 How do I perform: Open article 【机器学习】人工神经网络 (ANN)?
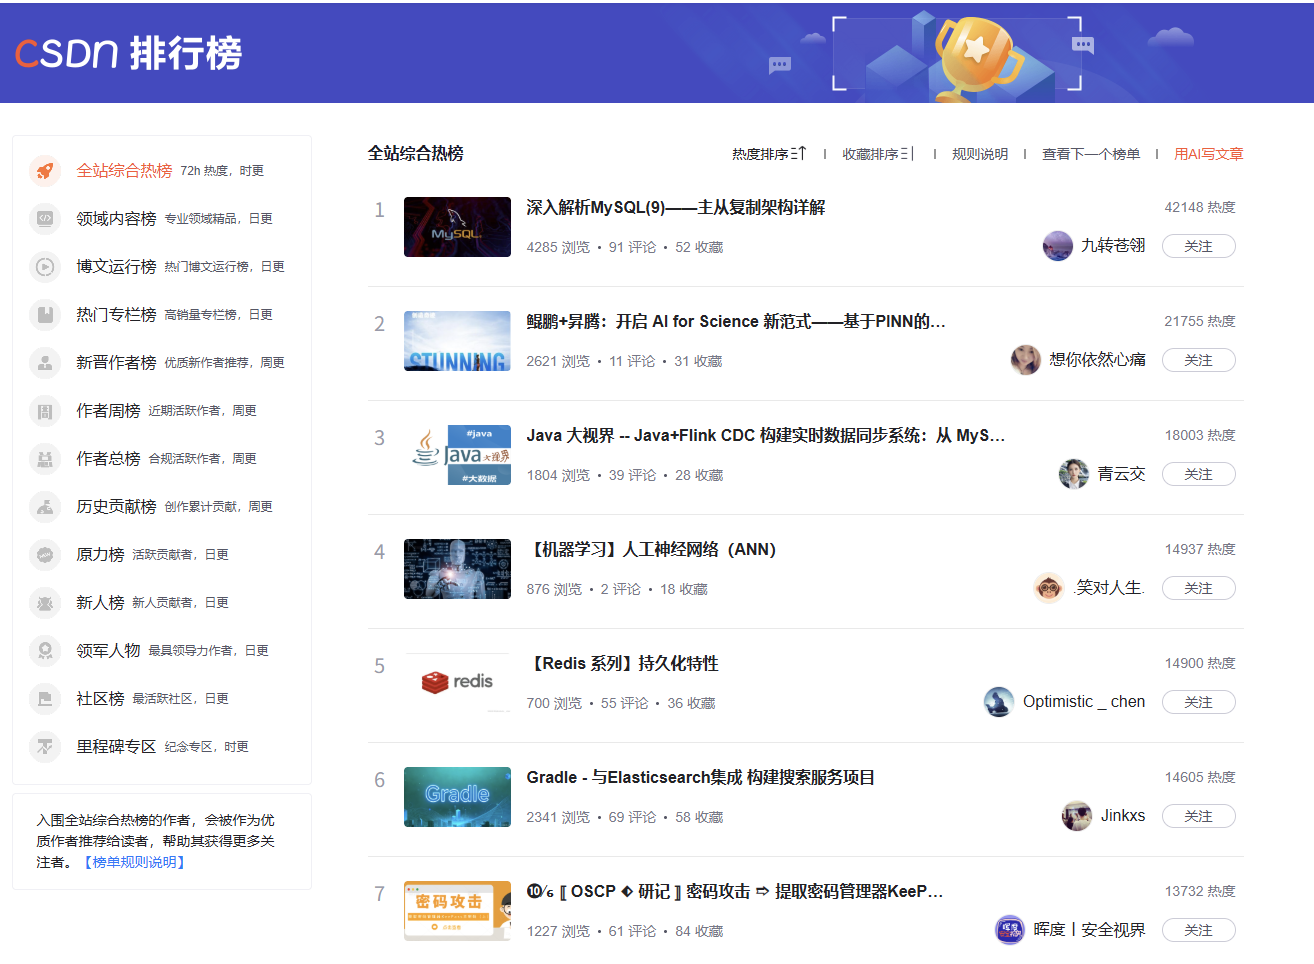coord(652,550)
